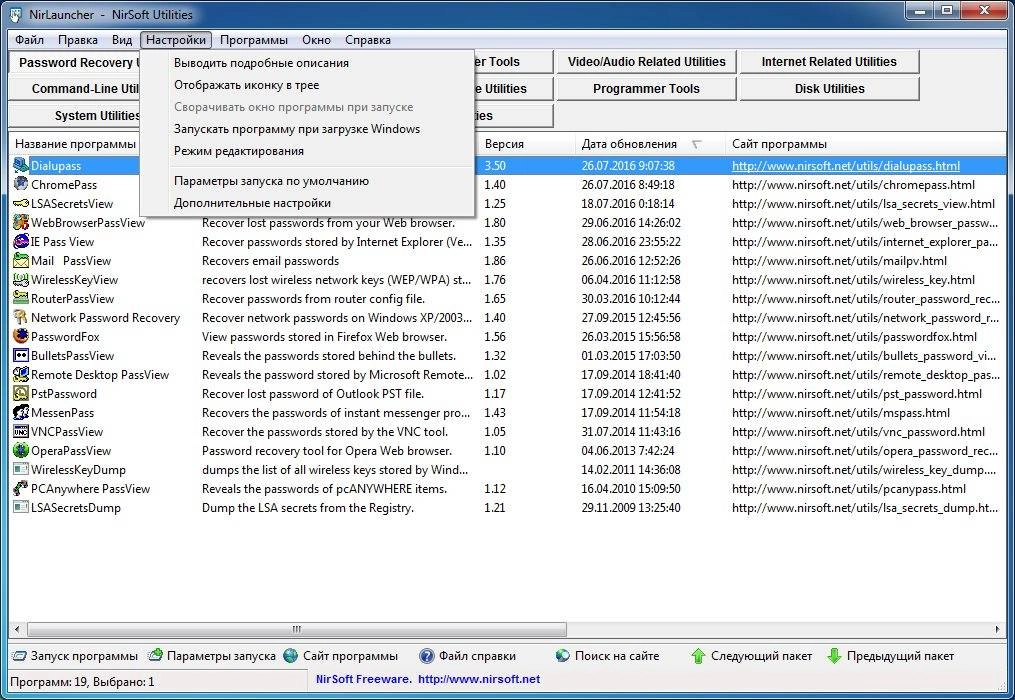Open the nirsoft.net link in status bar
This screenshot has height=700, width=1015.
coord(478,679)
